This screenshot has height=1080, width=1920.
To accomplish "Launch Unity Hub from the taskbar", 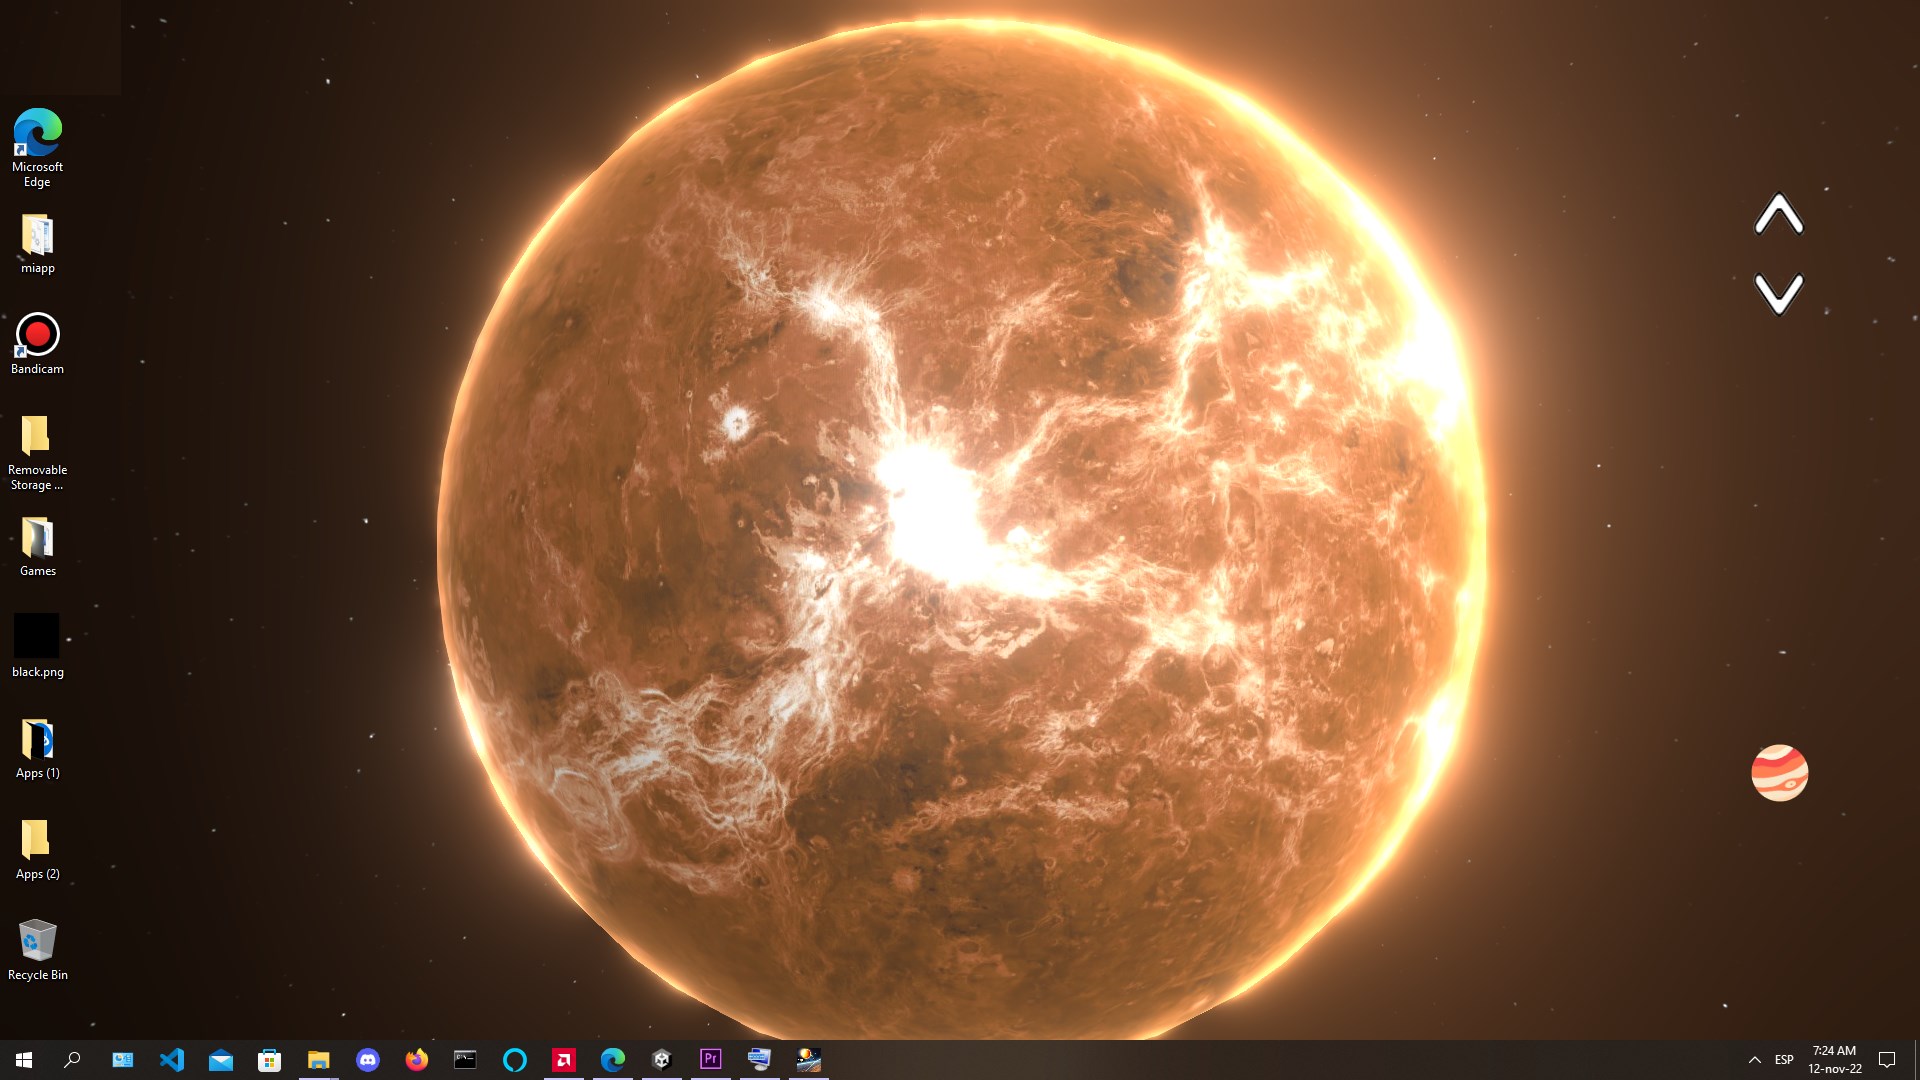I will 662,1059.
